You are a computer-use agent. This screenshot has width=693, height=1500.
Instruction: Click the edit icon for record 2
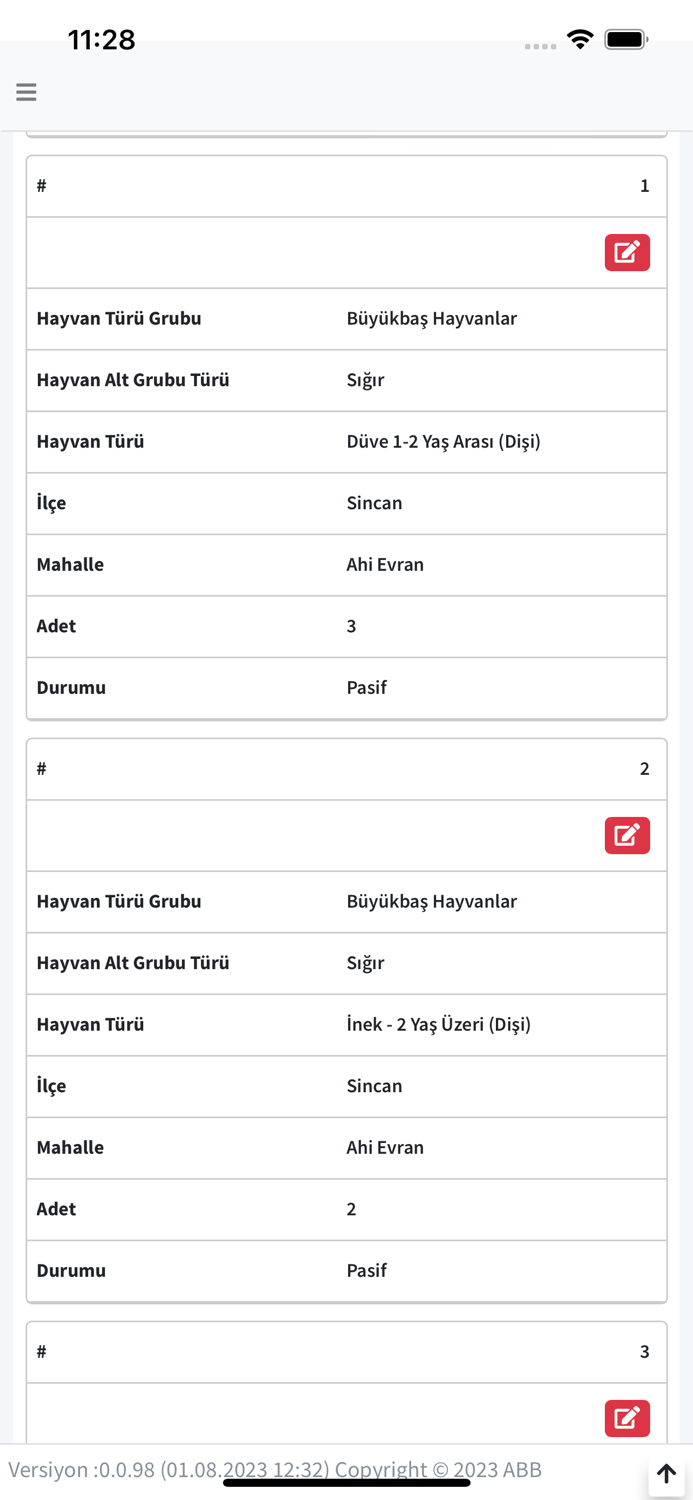point(627,835)
